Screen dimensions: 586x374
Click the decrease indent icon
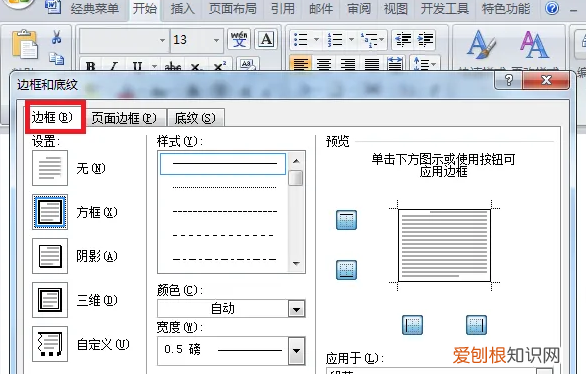[x=403, y=39]
